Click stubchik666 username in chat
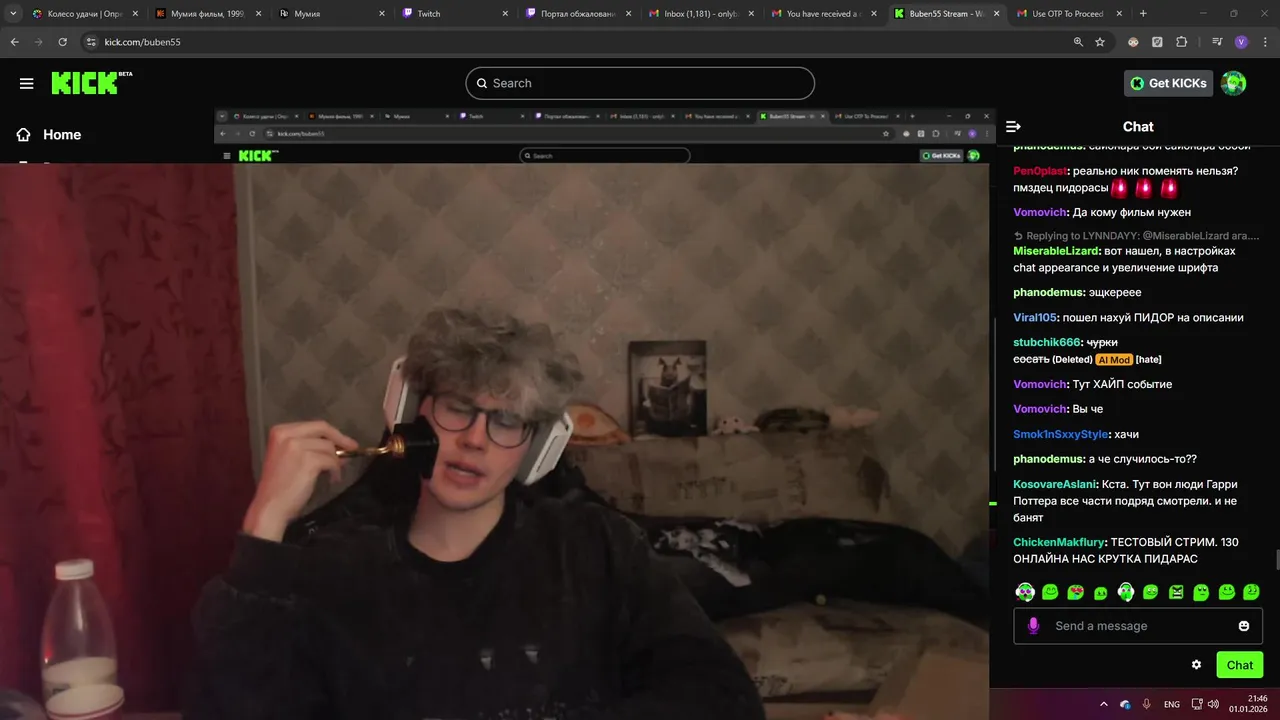 [x=1046, y=342]
